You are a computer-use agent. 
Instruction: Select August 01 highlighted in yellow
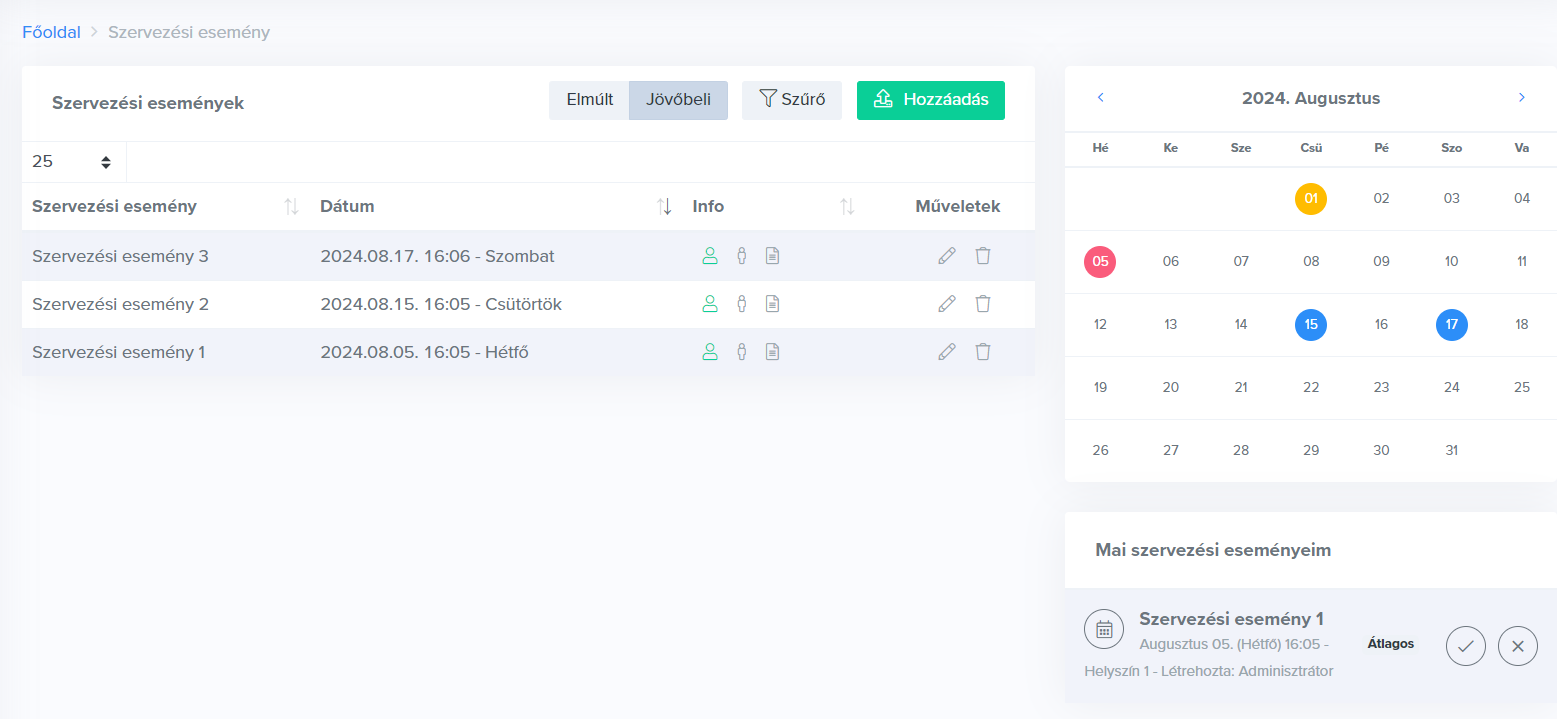[1311, 199]
